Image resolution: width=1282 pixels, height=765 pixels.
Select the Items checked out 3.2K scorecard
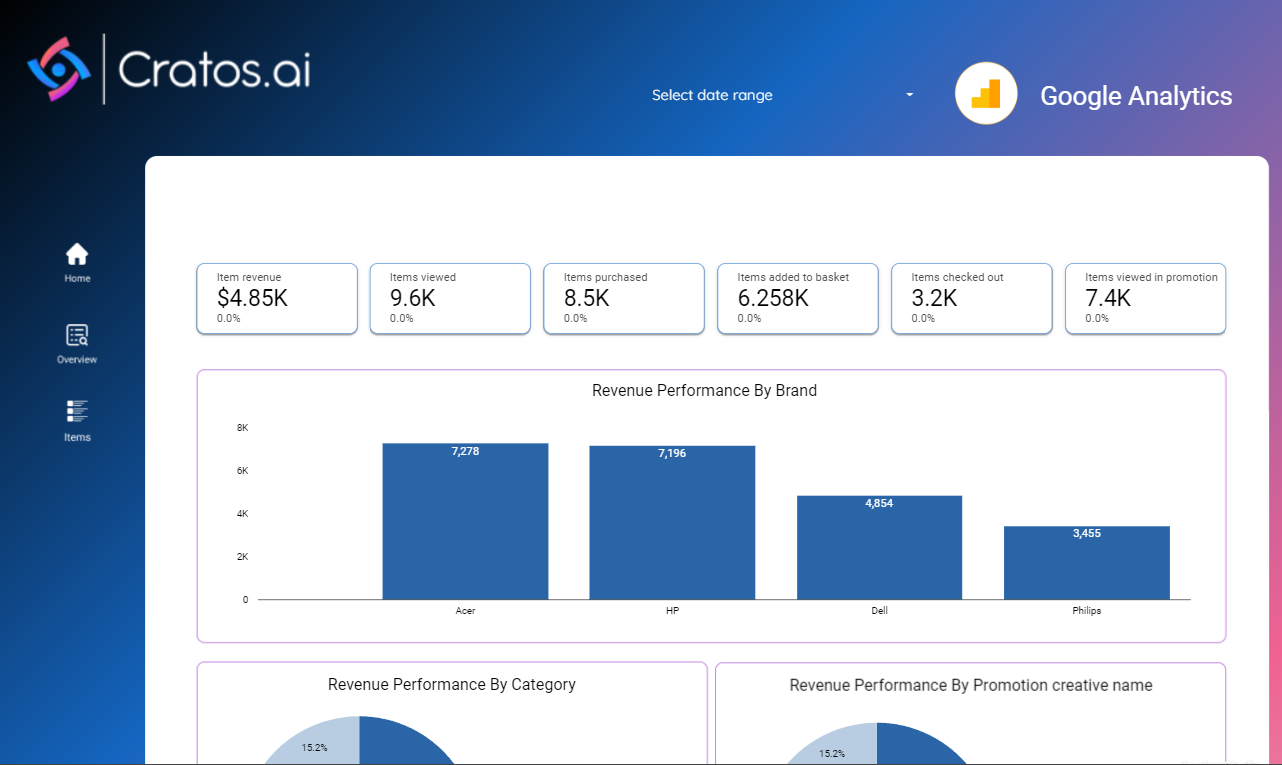(x=972, y=299)
